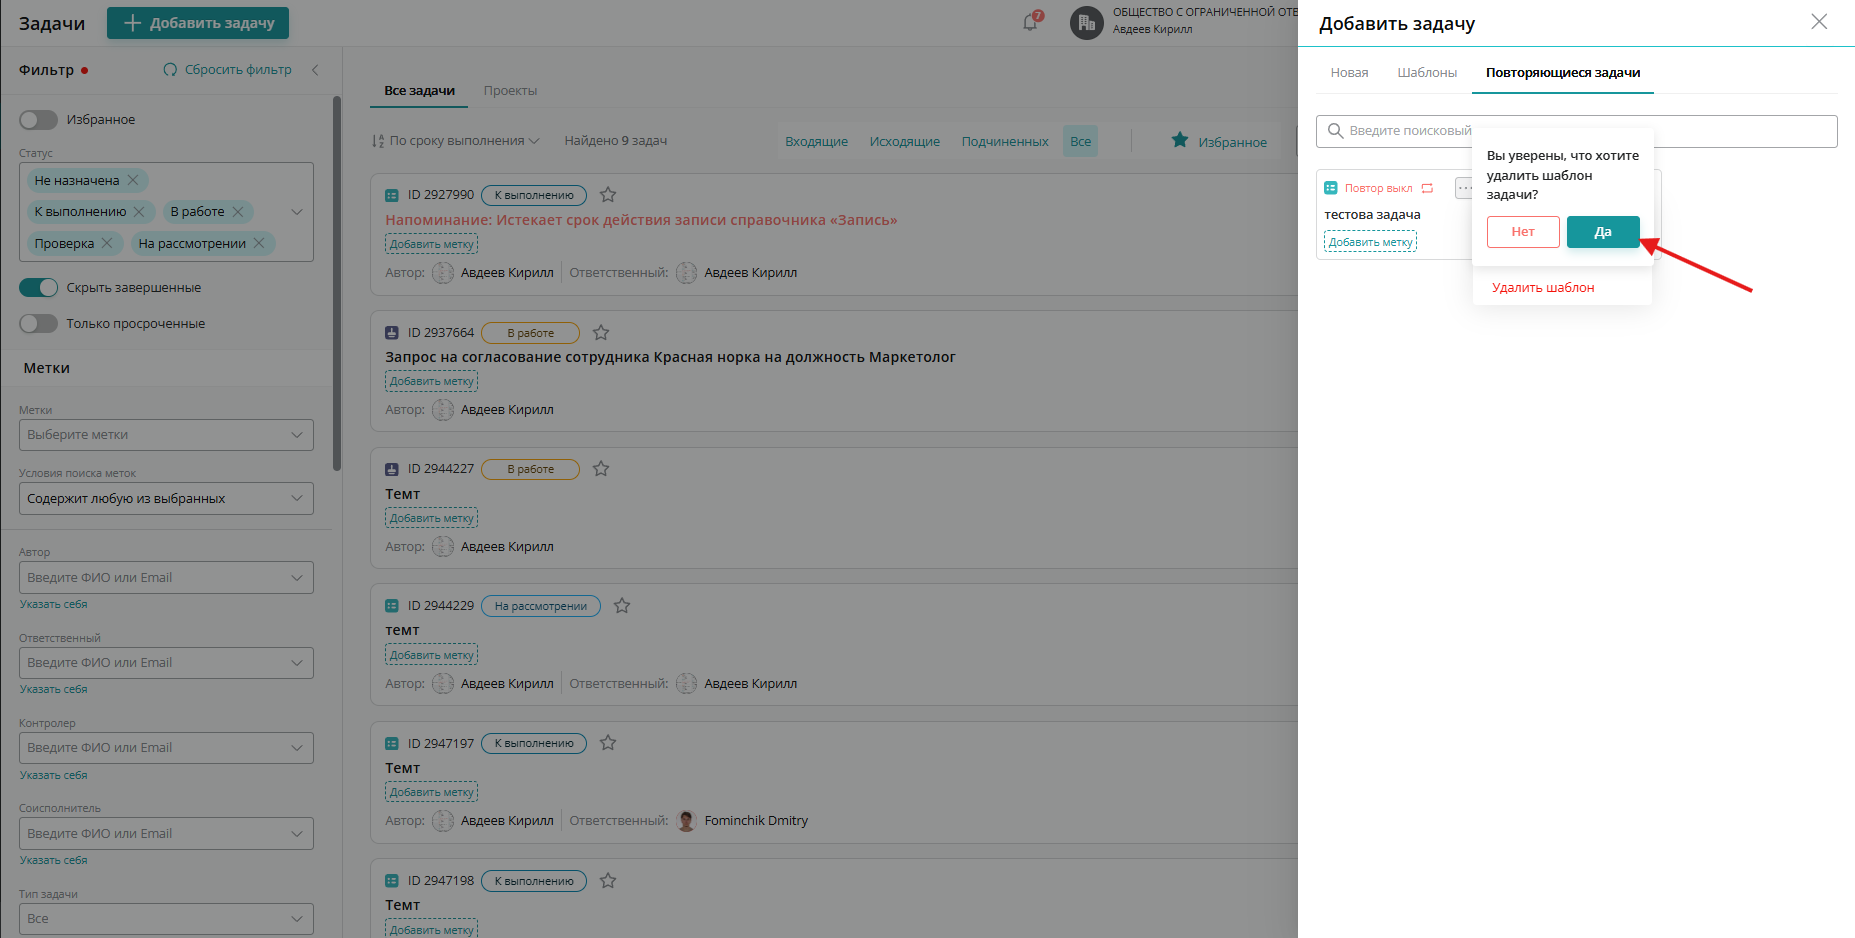Remove the На рассмотрении status tag
Screen dimensions: 1855x938
coord(259,244)
